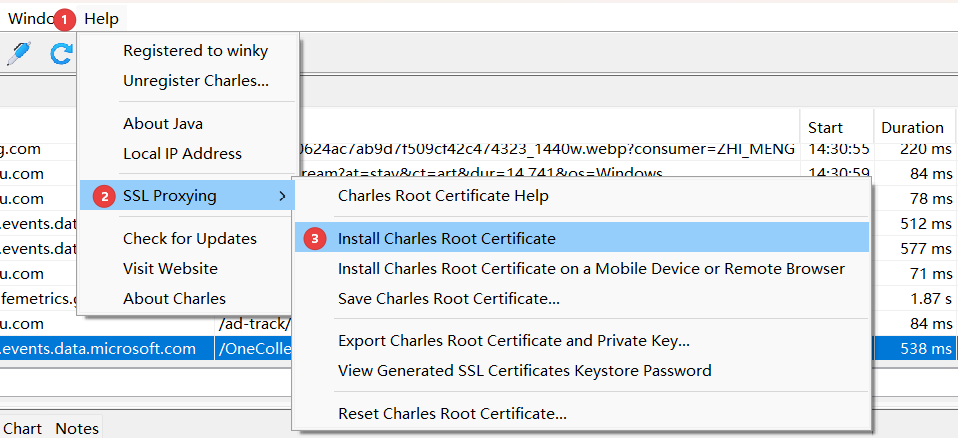Show Local IP Address
Screen dimensions: 958x438
(x=182, y=154)
